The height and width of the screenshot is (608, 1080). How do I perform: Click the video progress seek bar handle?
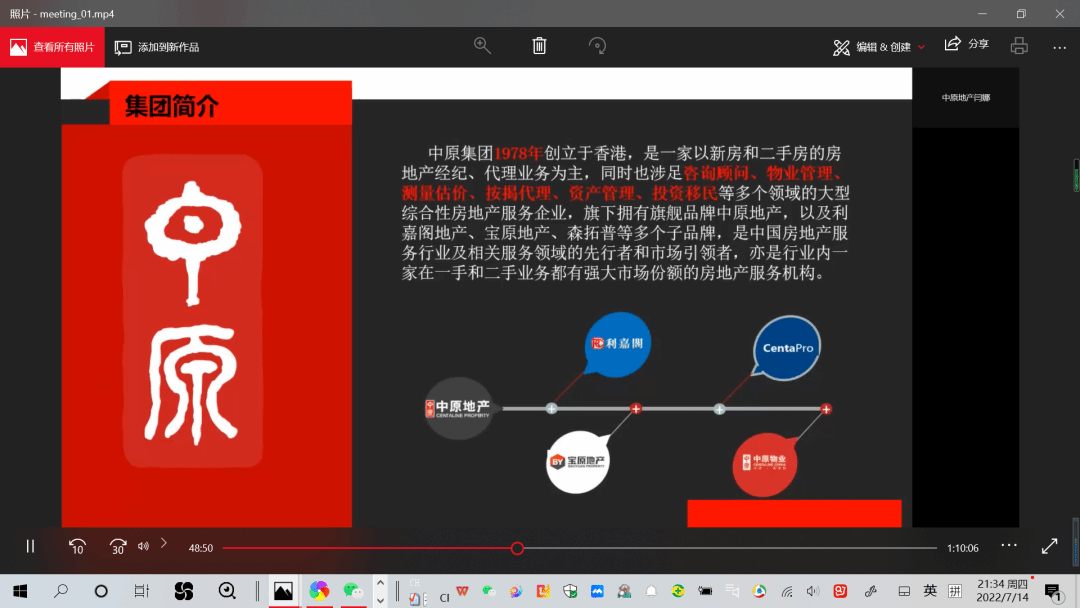point(517,548)
